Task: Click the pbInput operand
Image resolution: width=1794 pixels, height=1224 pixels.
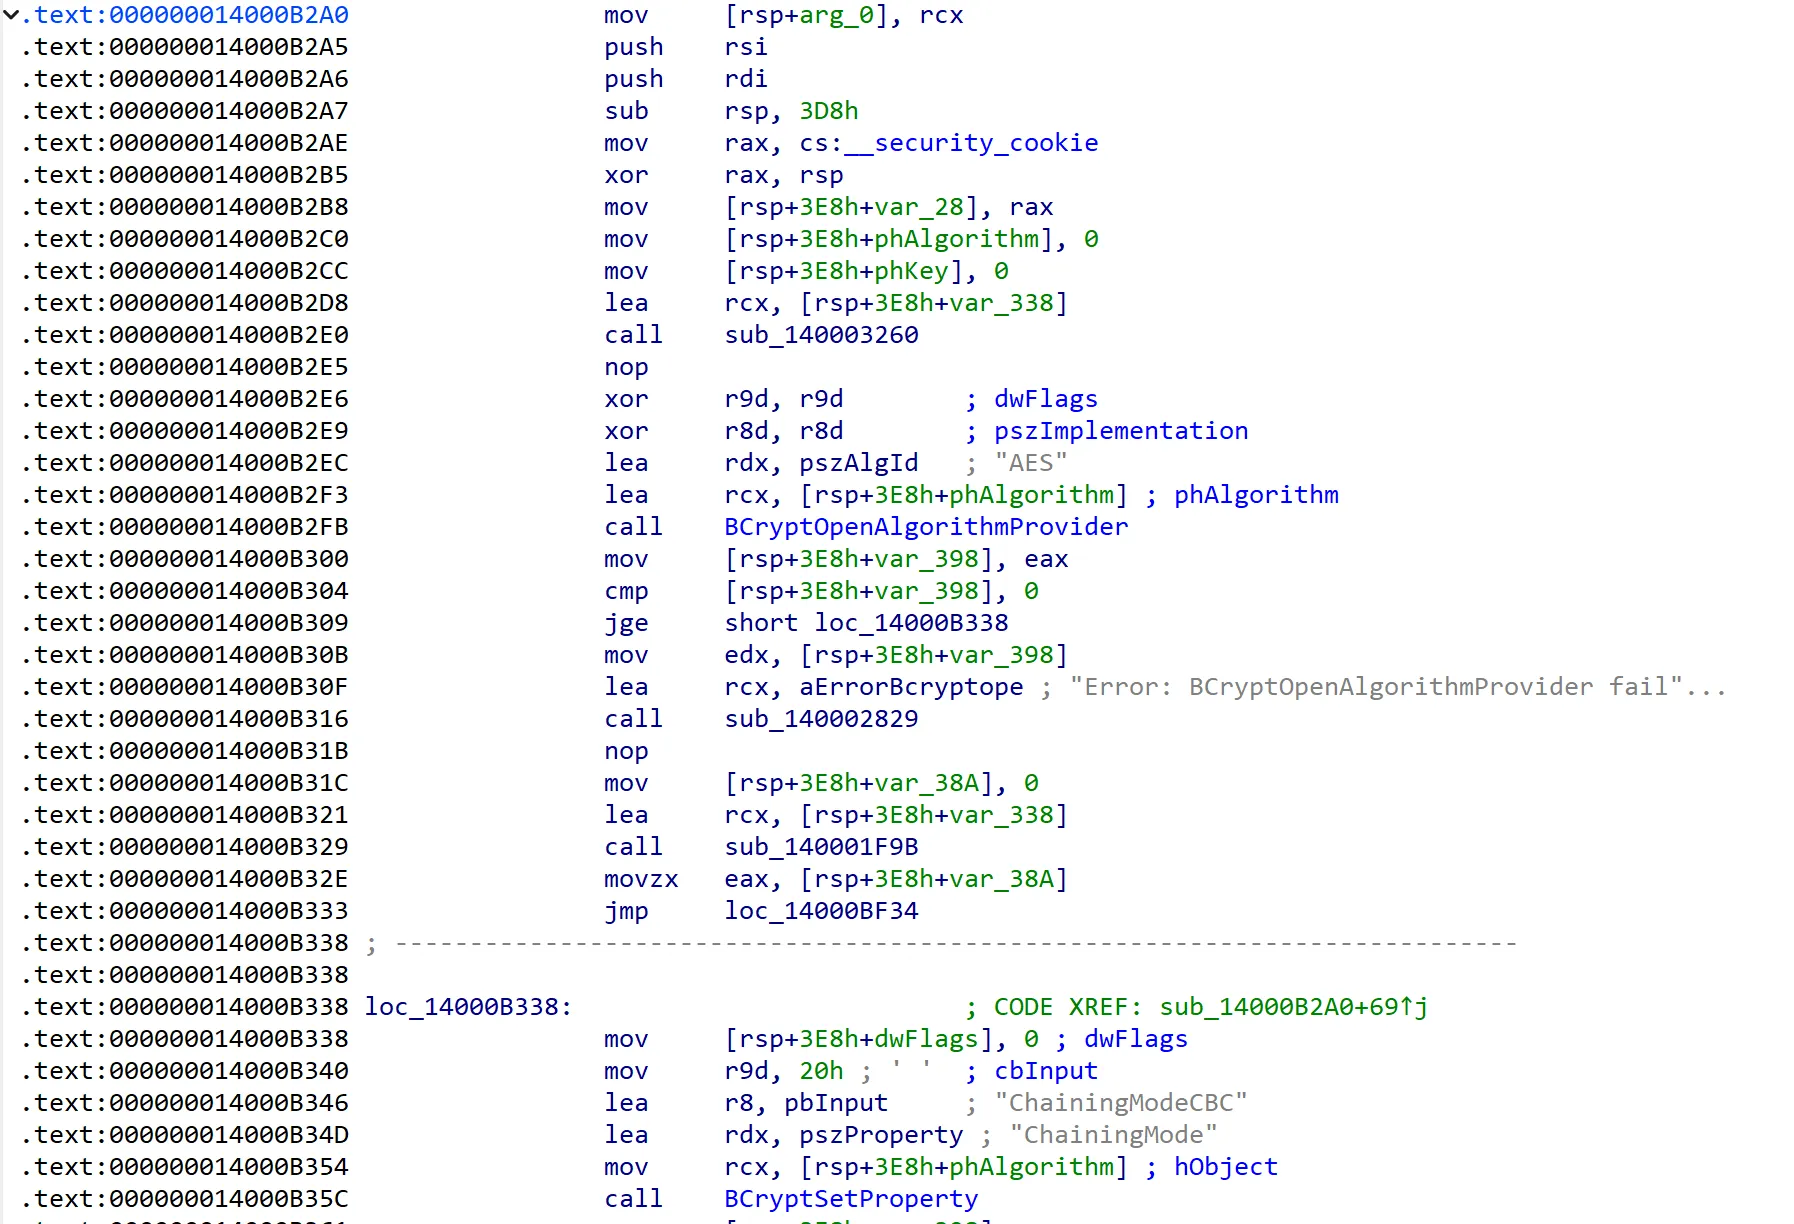Action: tap(835, 1103)
